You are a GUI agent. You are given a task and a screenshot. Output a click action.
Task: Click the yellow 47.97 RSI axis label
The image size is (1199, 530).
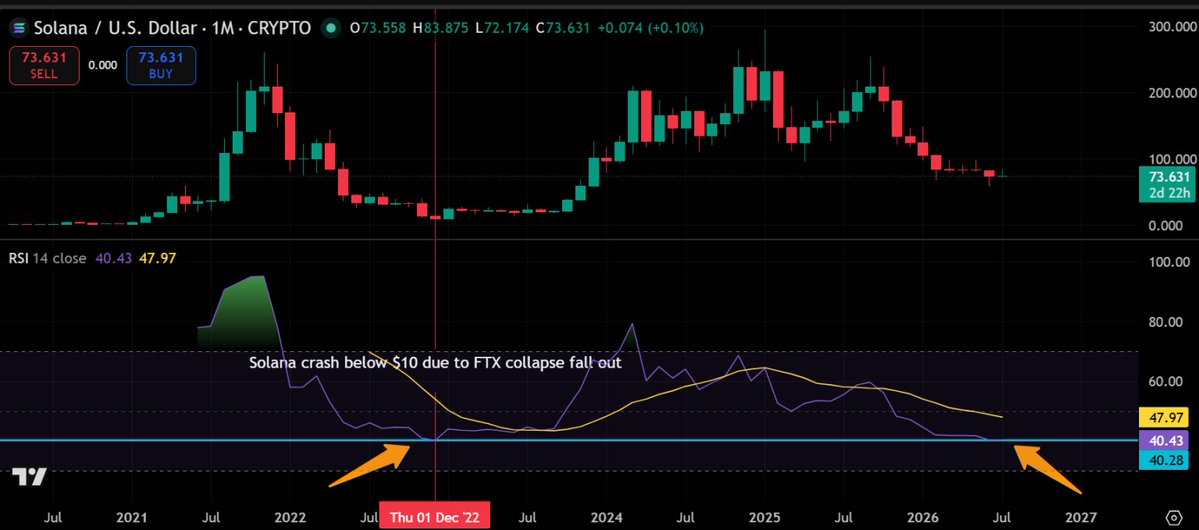1163,418
